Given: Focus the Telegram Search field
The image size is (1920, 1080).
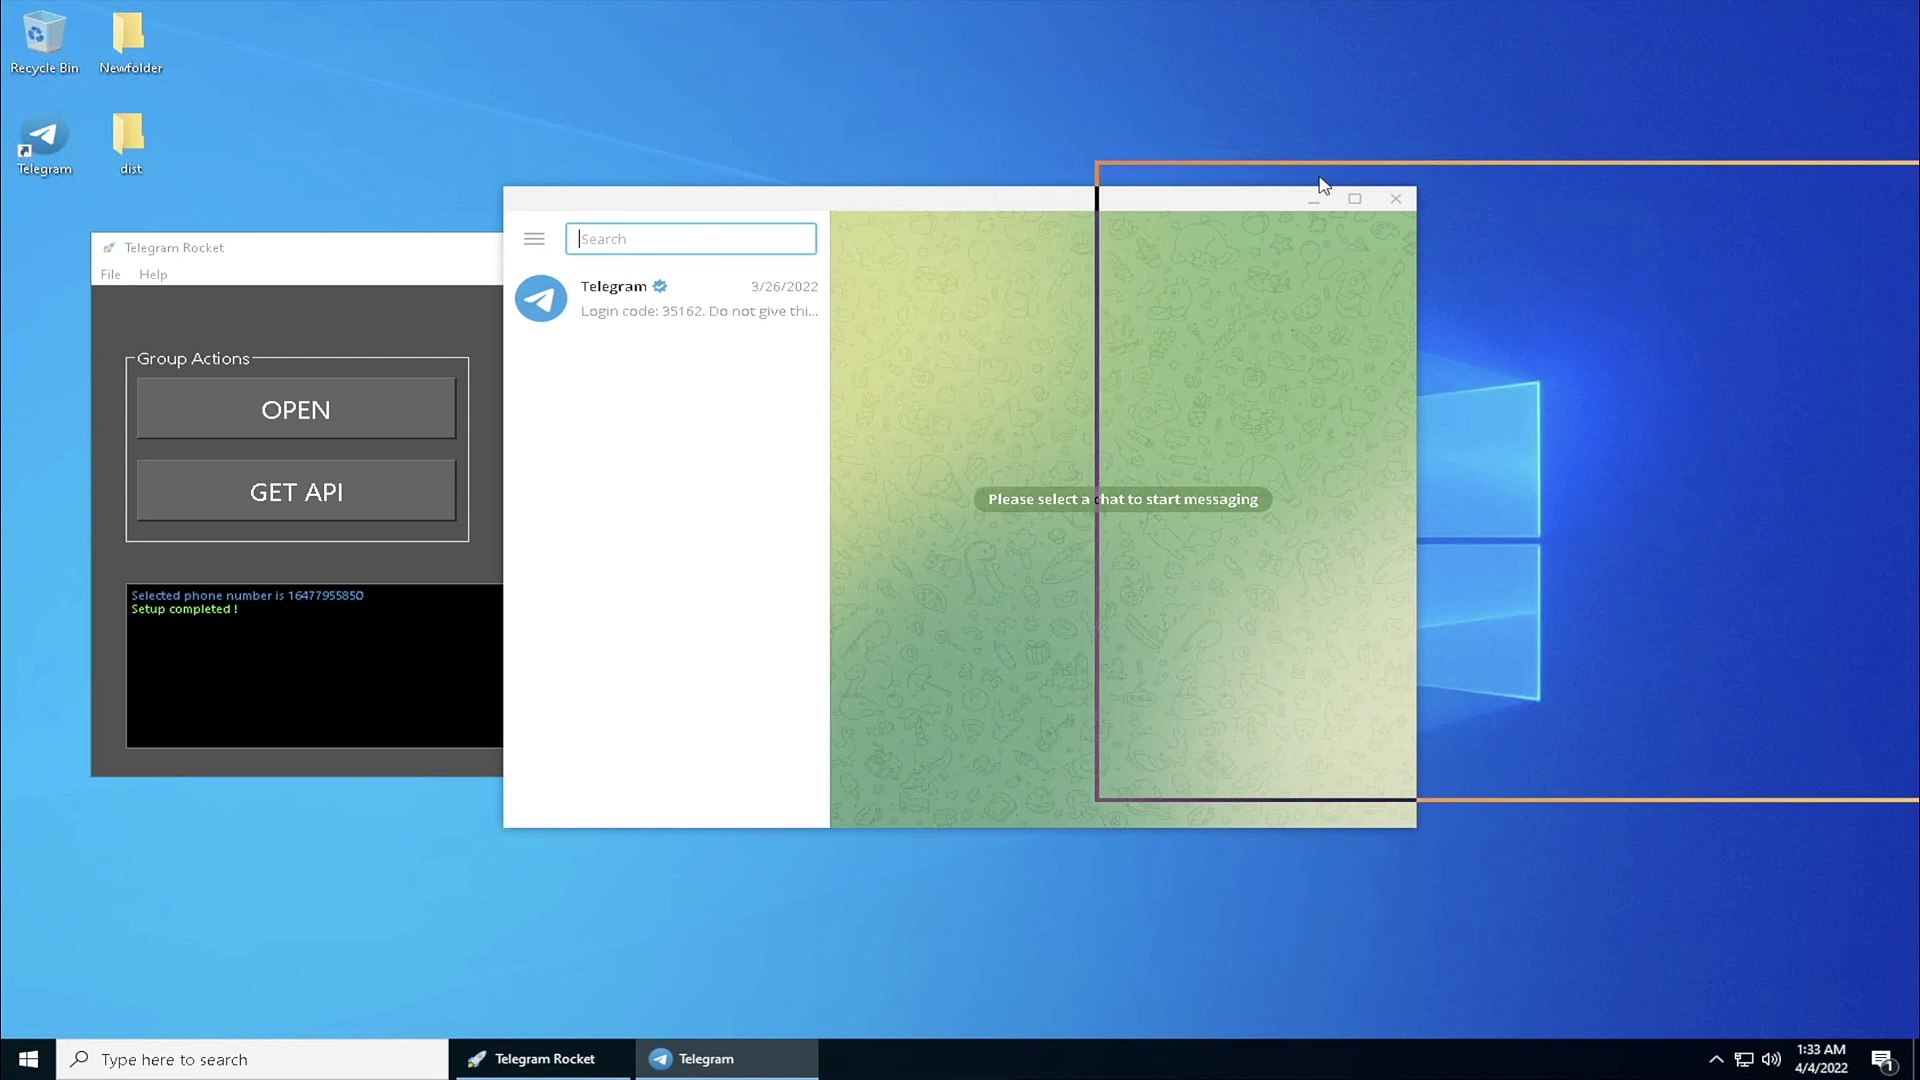Looking at the screenshot, I should point(691,239).
